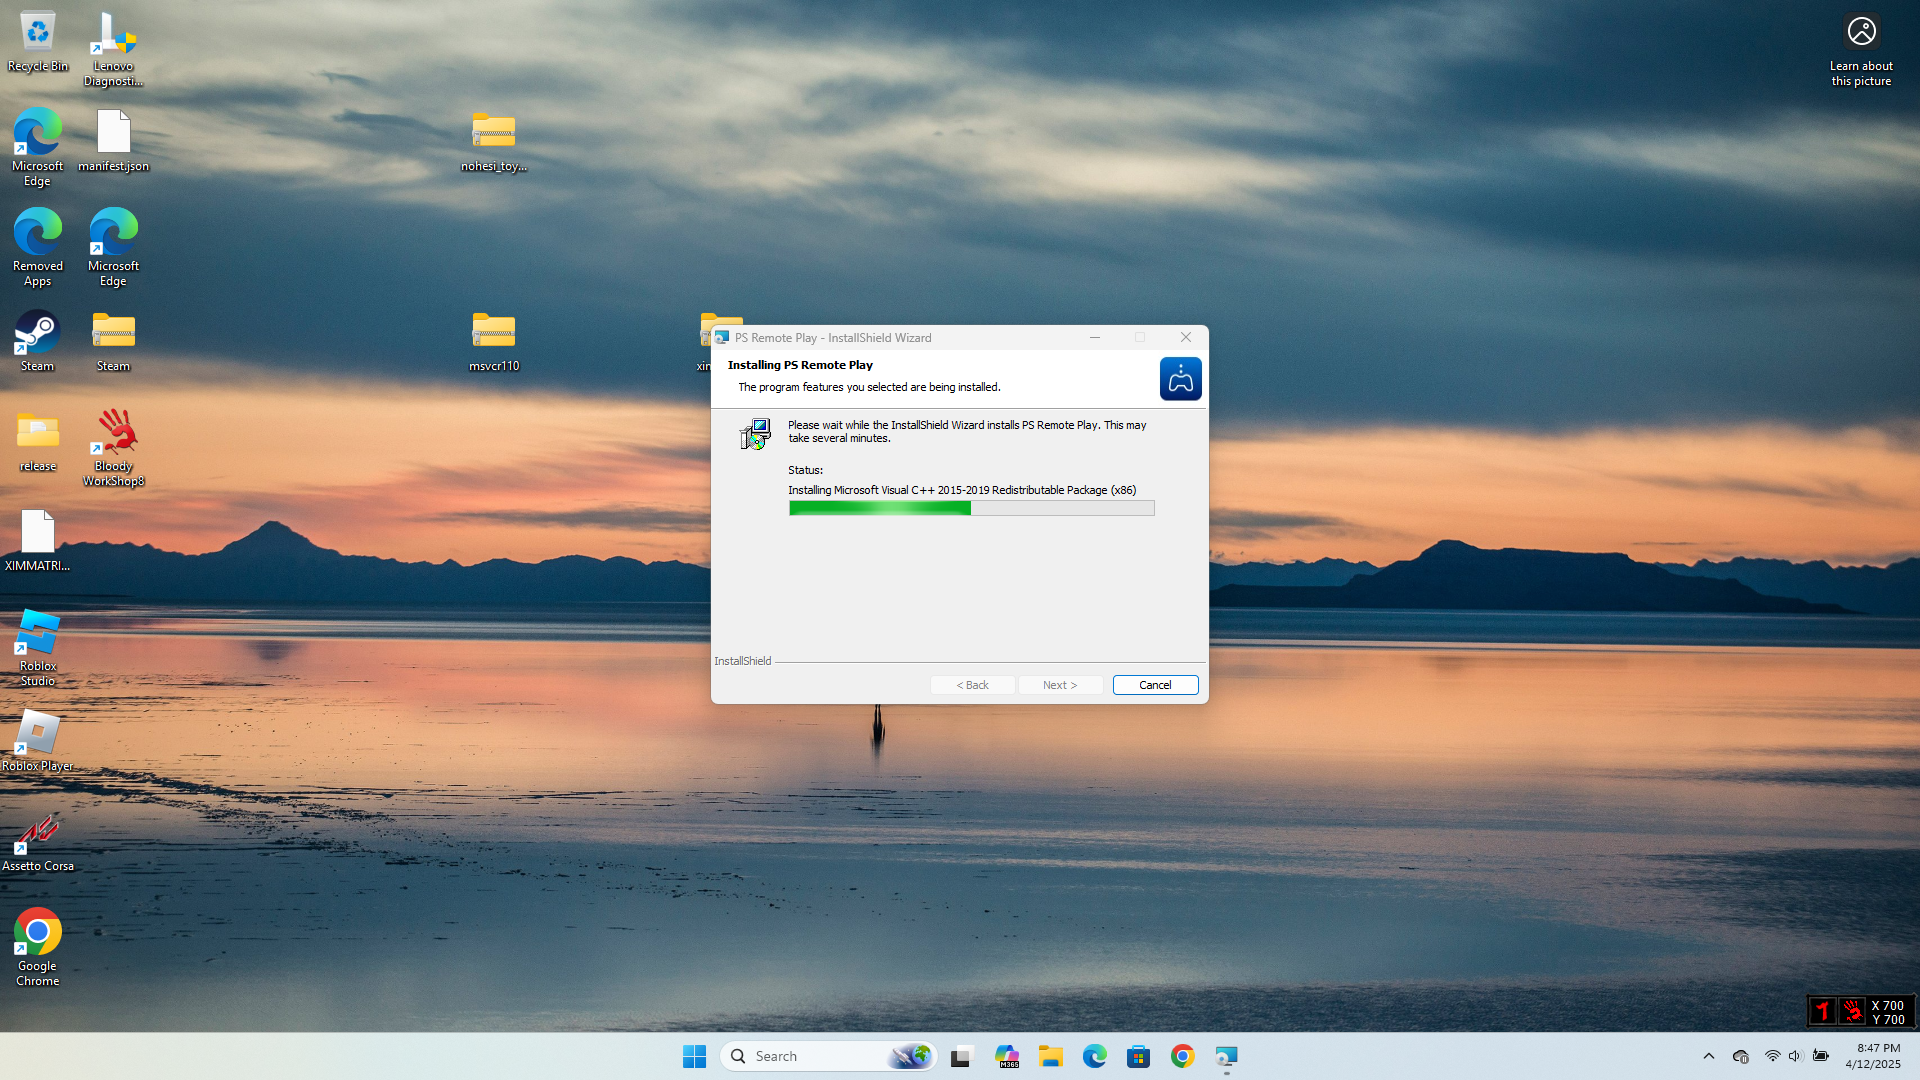
Task: Minimize the InstallShield Wizard window
Action: coord(1095,338)
